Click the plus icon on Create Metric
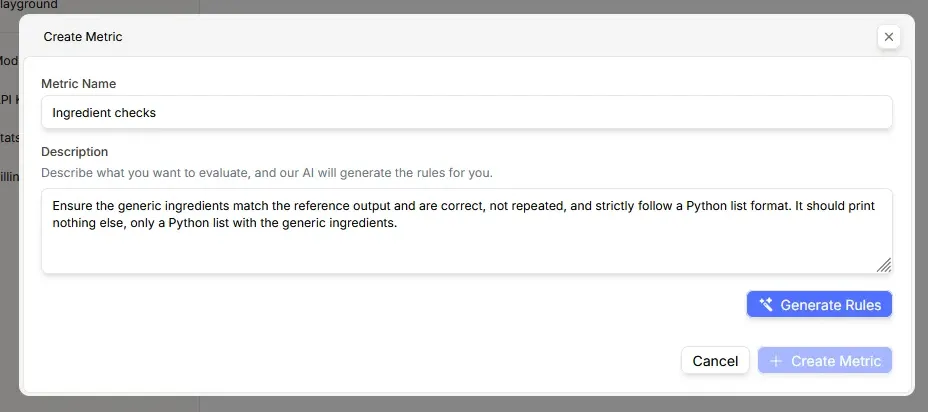The width and height of the screenshot is (928, 412). (x=776, y=361)
